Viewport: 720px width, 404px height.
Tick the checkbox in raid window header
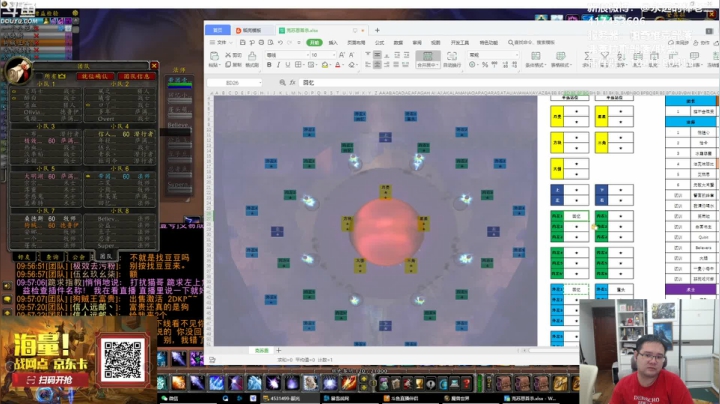(39, 76)
